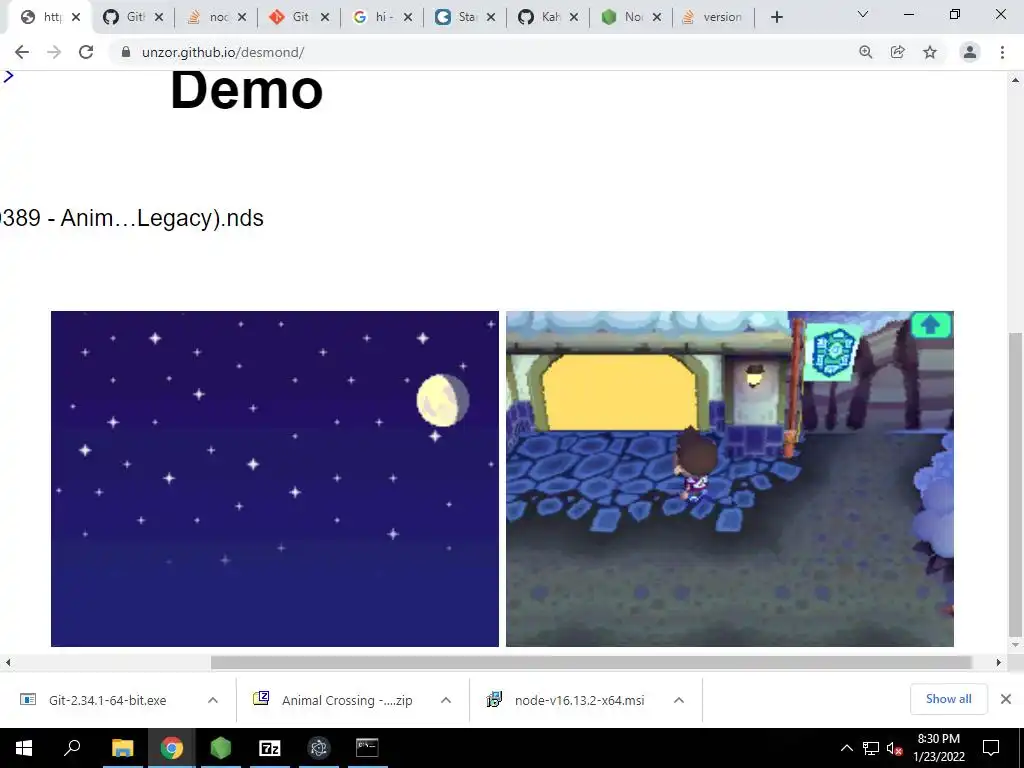Open the Git-2.34.1-64-bit.exe download
The height and width of the screenshot is (768, 1024).
107,700
